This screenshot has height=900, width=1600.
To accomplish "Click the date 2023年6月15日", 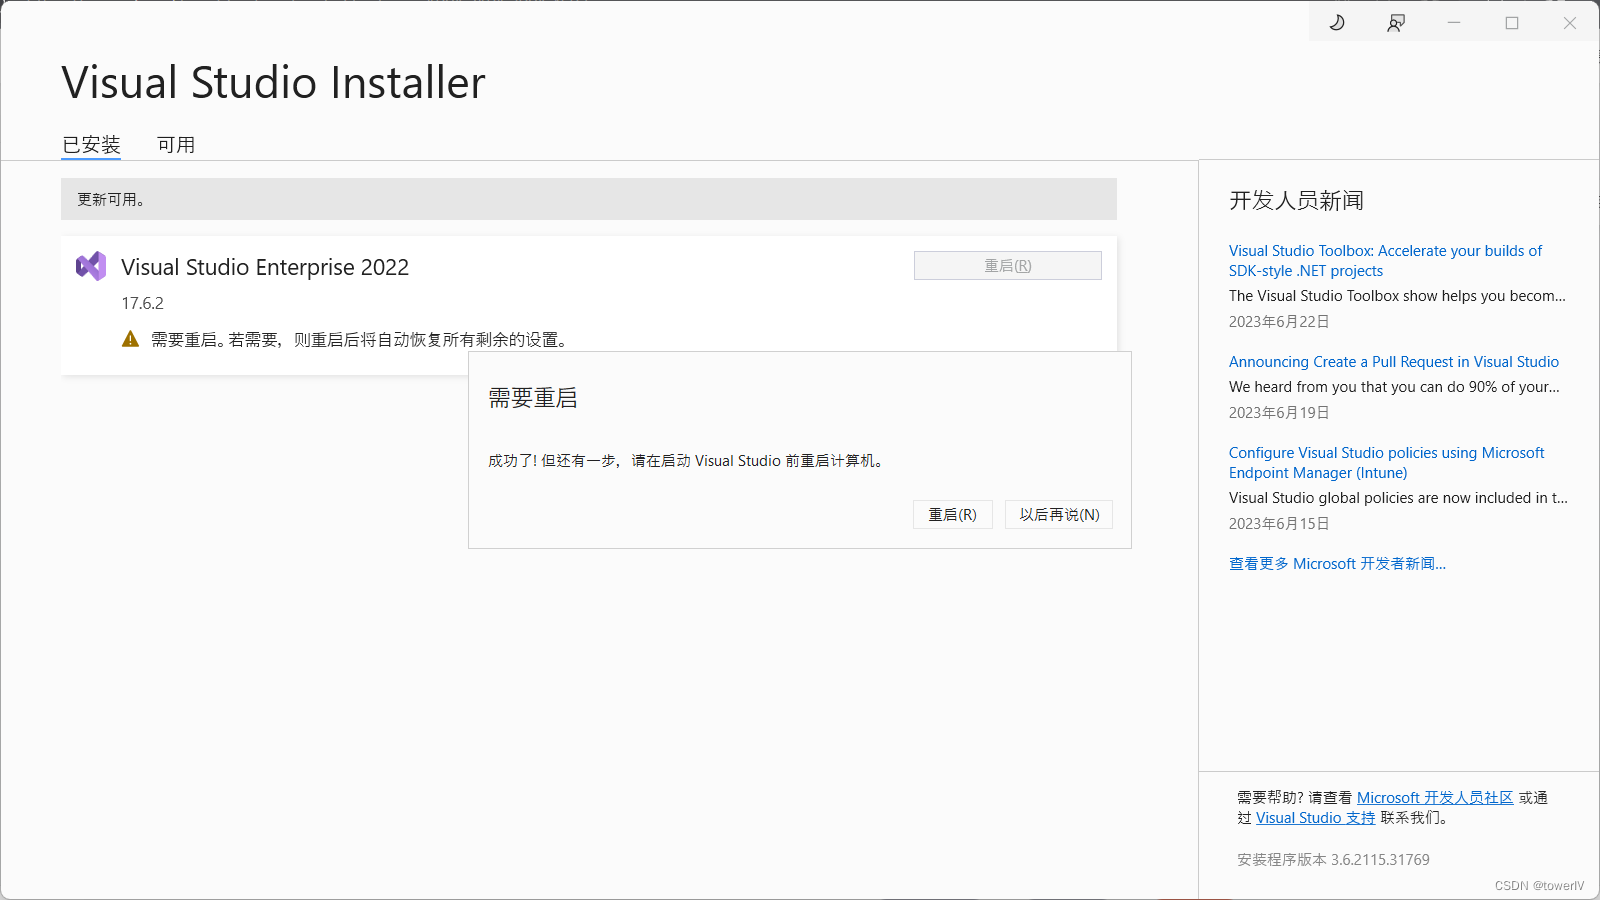I will [x=1279, y=524].
